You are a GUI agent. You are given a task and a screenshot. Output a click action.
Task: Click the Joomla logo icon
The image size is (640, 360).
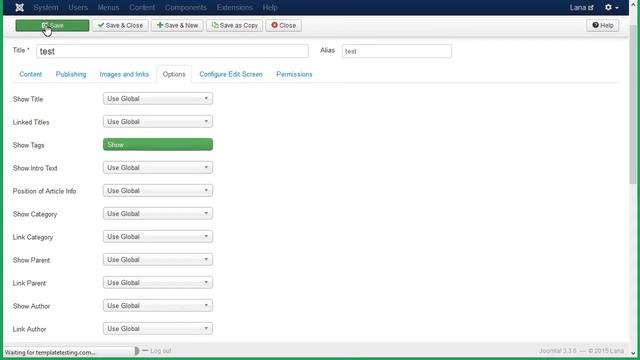pos(19,7)
